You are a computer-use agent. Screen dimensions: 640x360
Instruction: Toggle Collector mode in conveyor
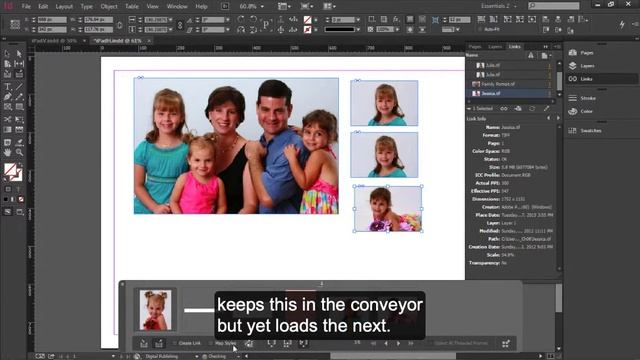[x=144, y=344]
